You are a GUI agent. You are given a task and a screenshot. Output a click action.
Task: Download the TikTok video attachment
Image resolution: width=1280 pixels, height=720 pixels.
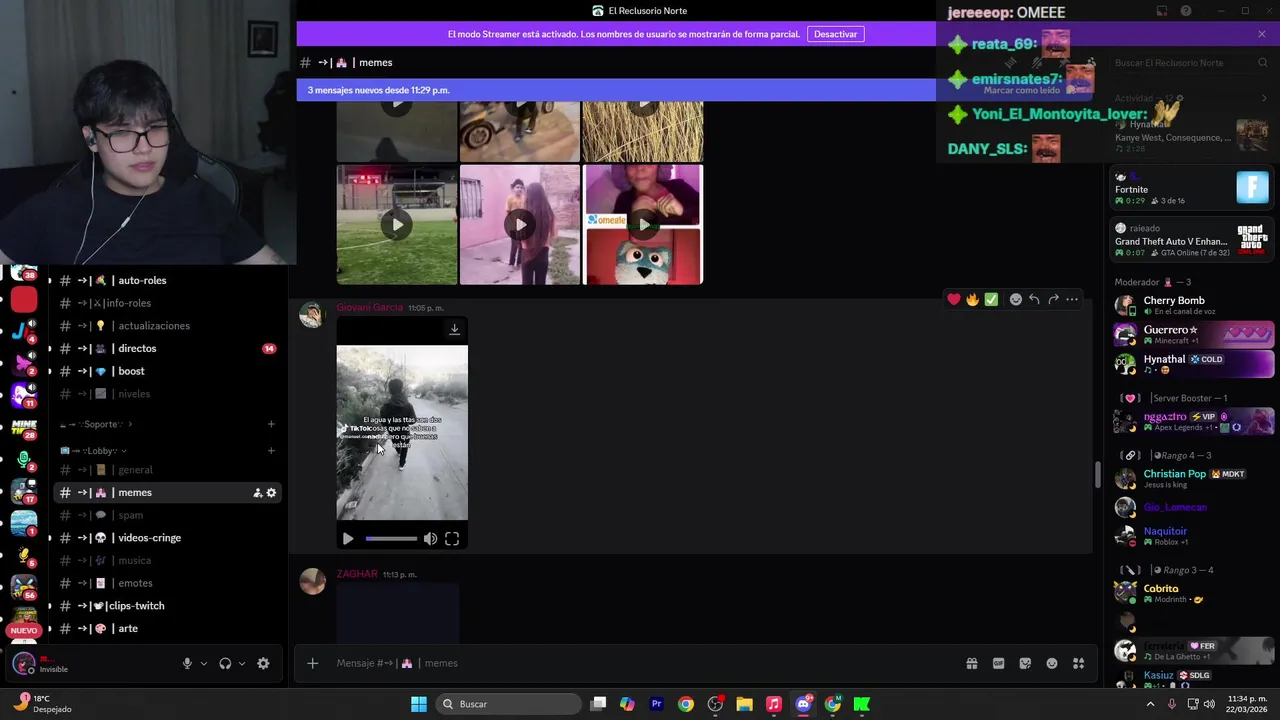tap(454, 329)
